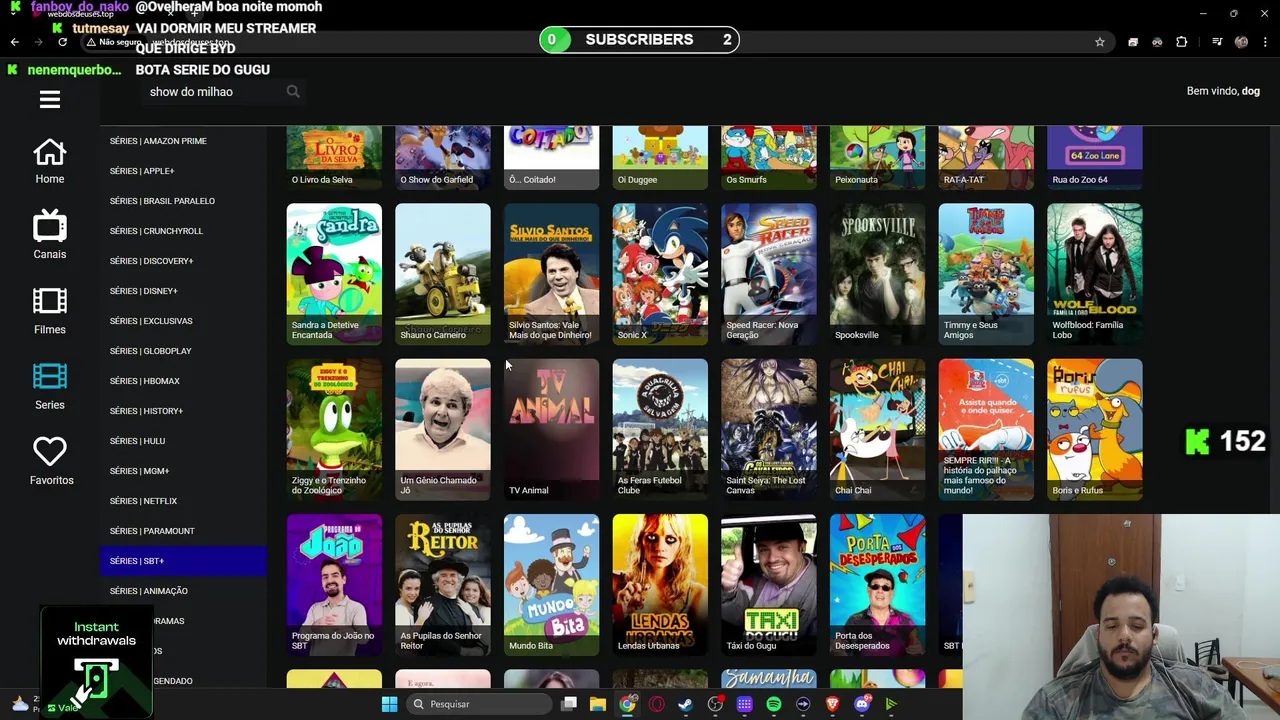Select SÉRIES | HULU category
Screen dimensions: 1280x720
pyautogui.click(x=183, y=441)
